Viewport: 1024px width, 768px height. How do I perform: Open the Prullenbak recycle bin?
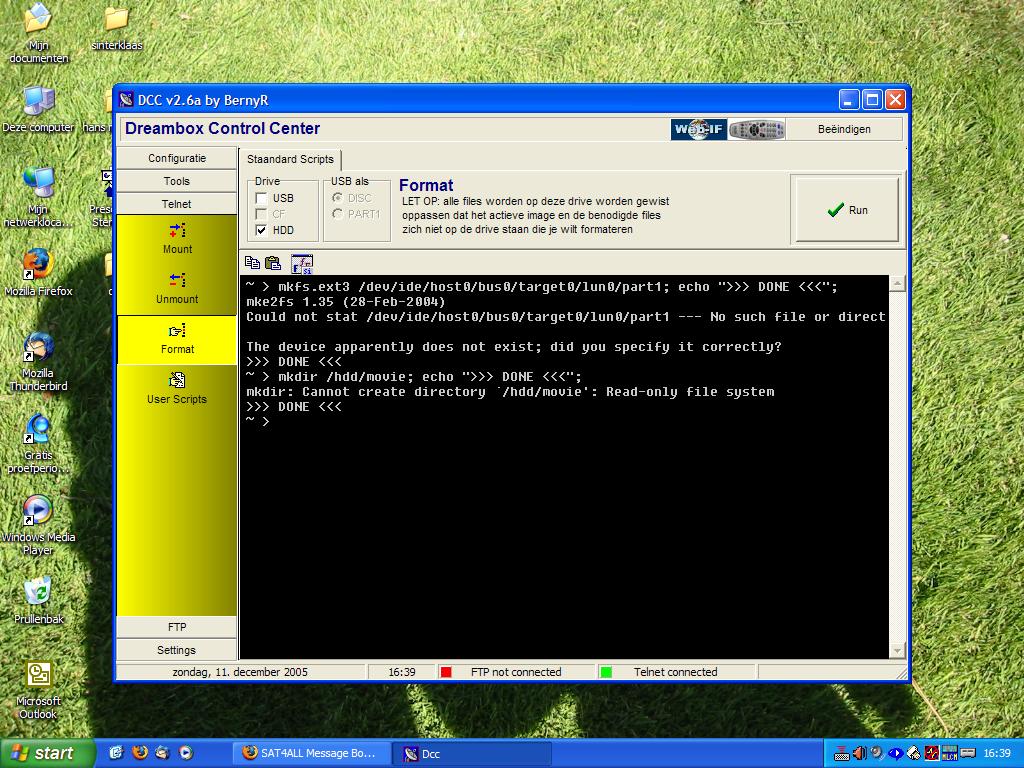38,600
